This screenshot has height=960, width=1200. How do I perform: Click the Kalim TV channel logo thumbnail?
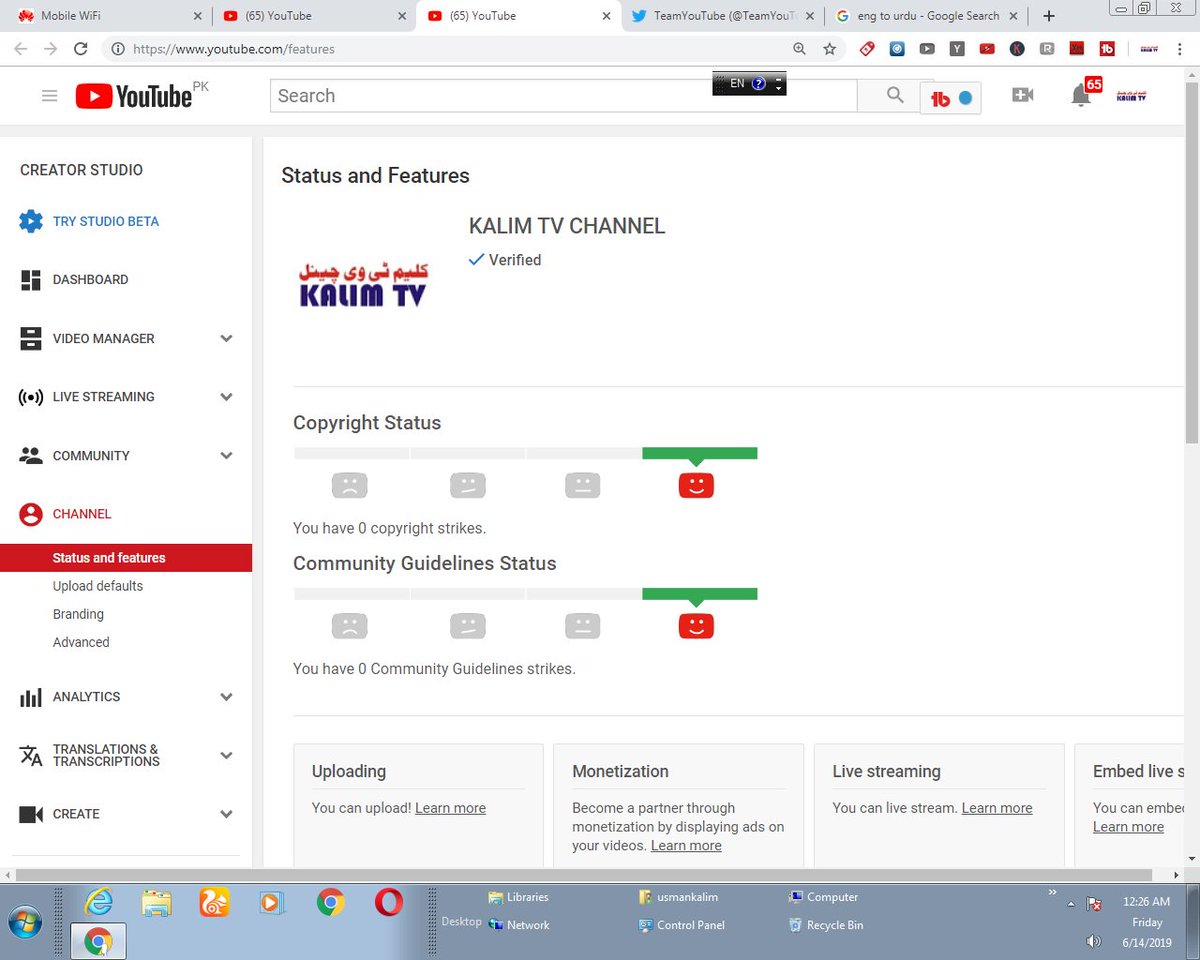pos(362,283)
